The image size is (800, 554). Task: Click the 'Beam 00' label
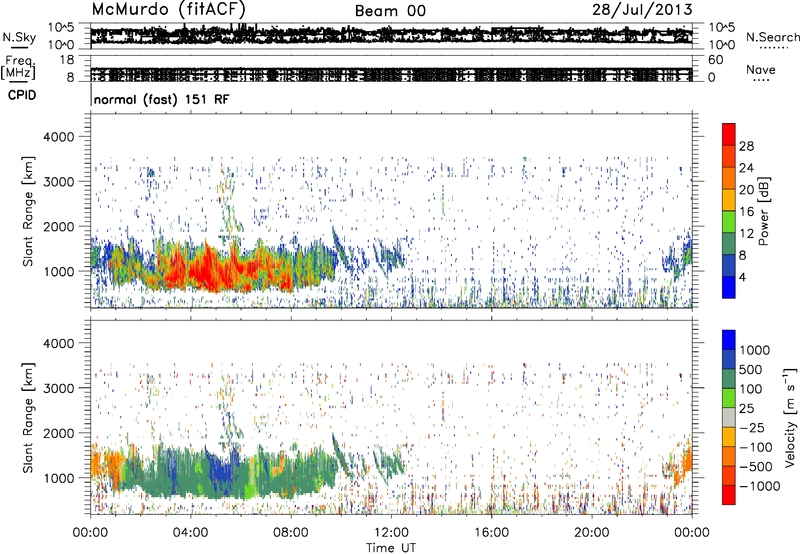[390, 11]
